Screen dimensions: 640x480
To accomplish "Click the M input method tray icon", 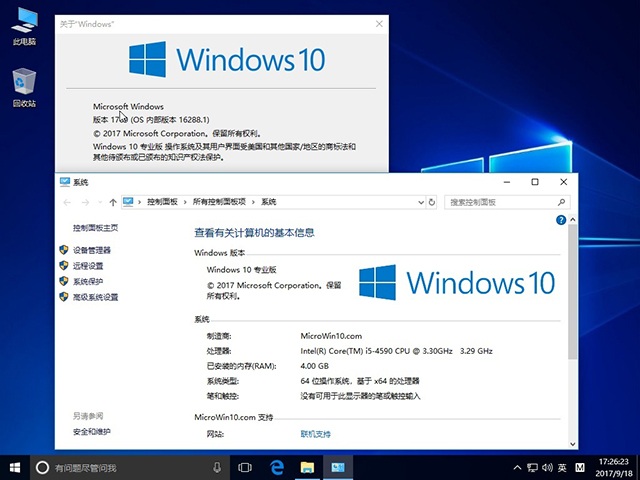I will pyautogui.click(x=580, y=467).
